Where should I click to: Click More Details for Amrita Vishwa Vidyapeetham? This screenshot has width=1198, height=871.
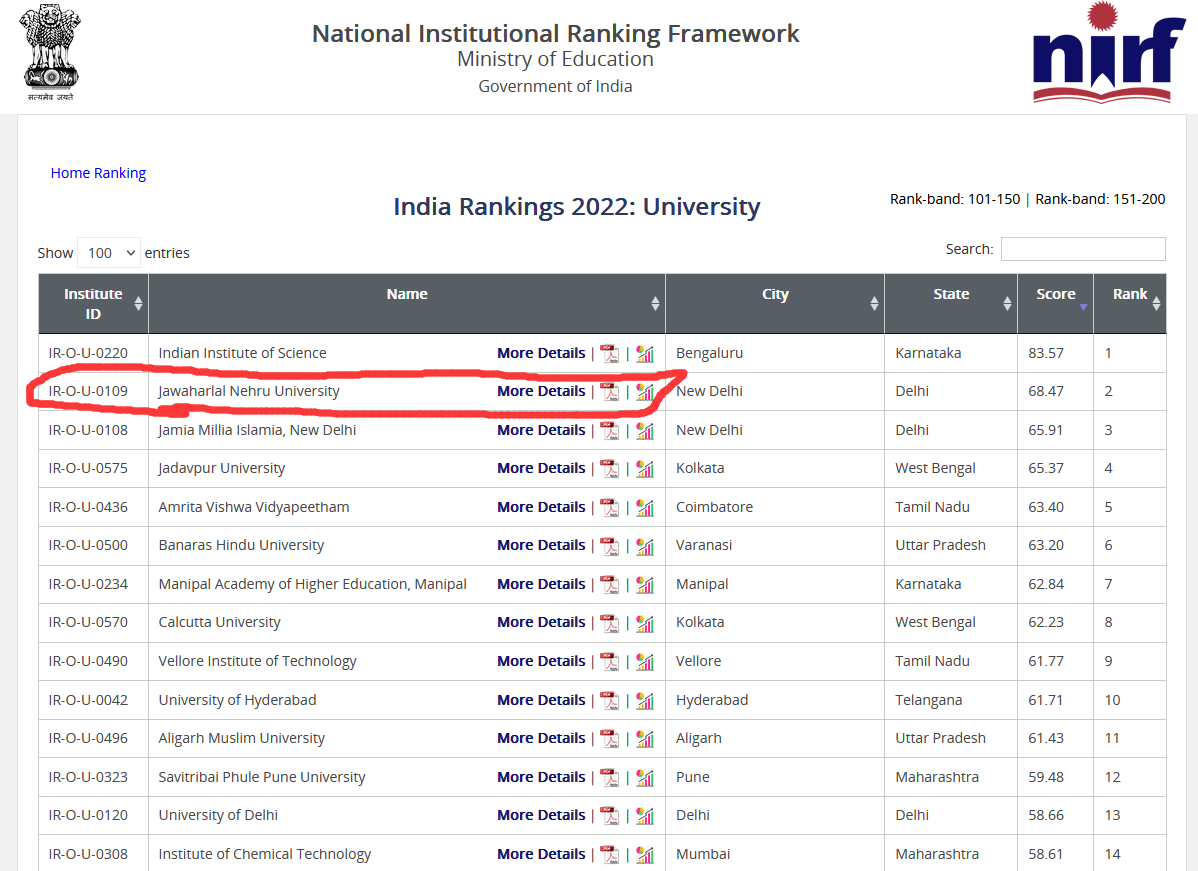(541, 507)
